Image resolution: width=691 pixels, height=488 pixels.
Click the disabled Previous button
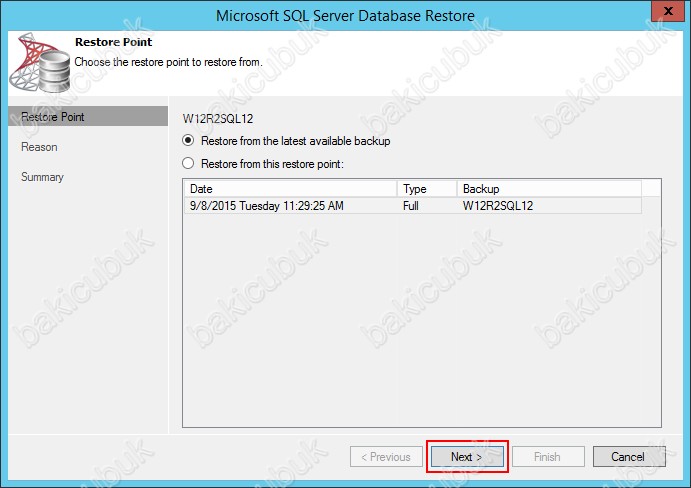(386, 457)
